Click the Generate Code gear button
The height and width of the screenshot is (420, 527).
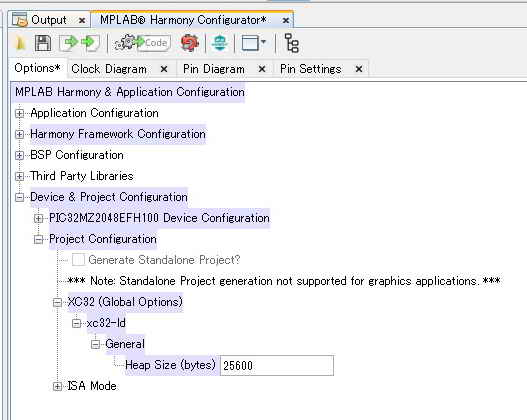click(x=142, y=43)
